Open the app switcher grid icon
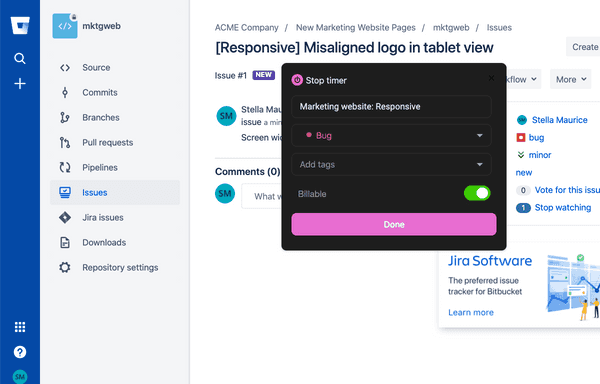This screenshot has height=384, width=600. coord(20,327)
